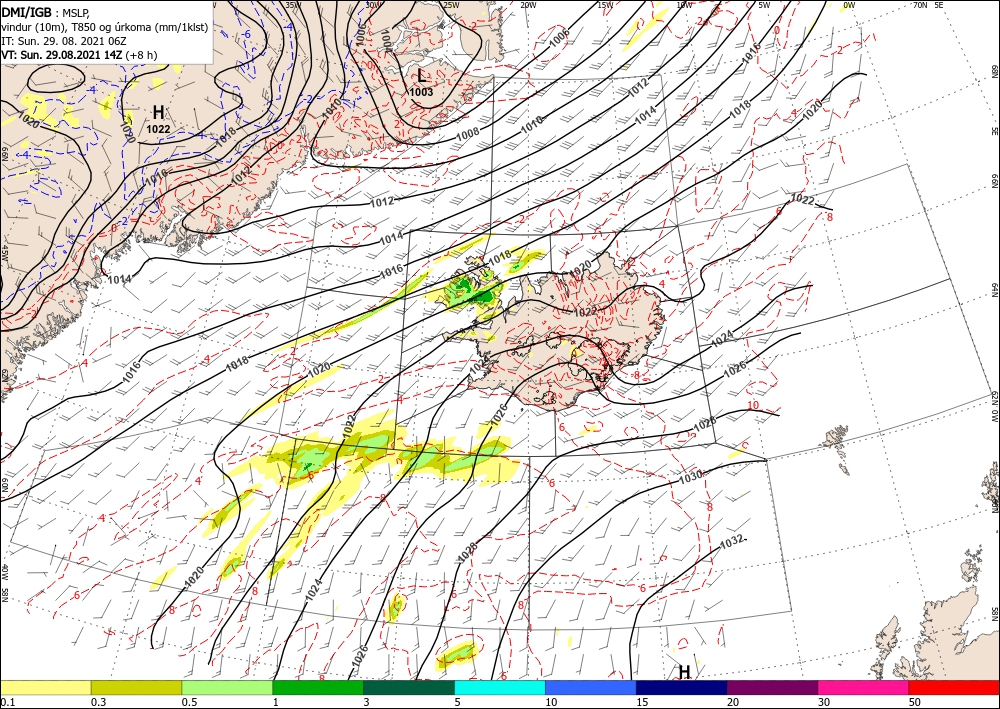This screenshot has height=709, width=1000.
Task: Click the '70N' latitude label
Action: click(x=920, y=5)
